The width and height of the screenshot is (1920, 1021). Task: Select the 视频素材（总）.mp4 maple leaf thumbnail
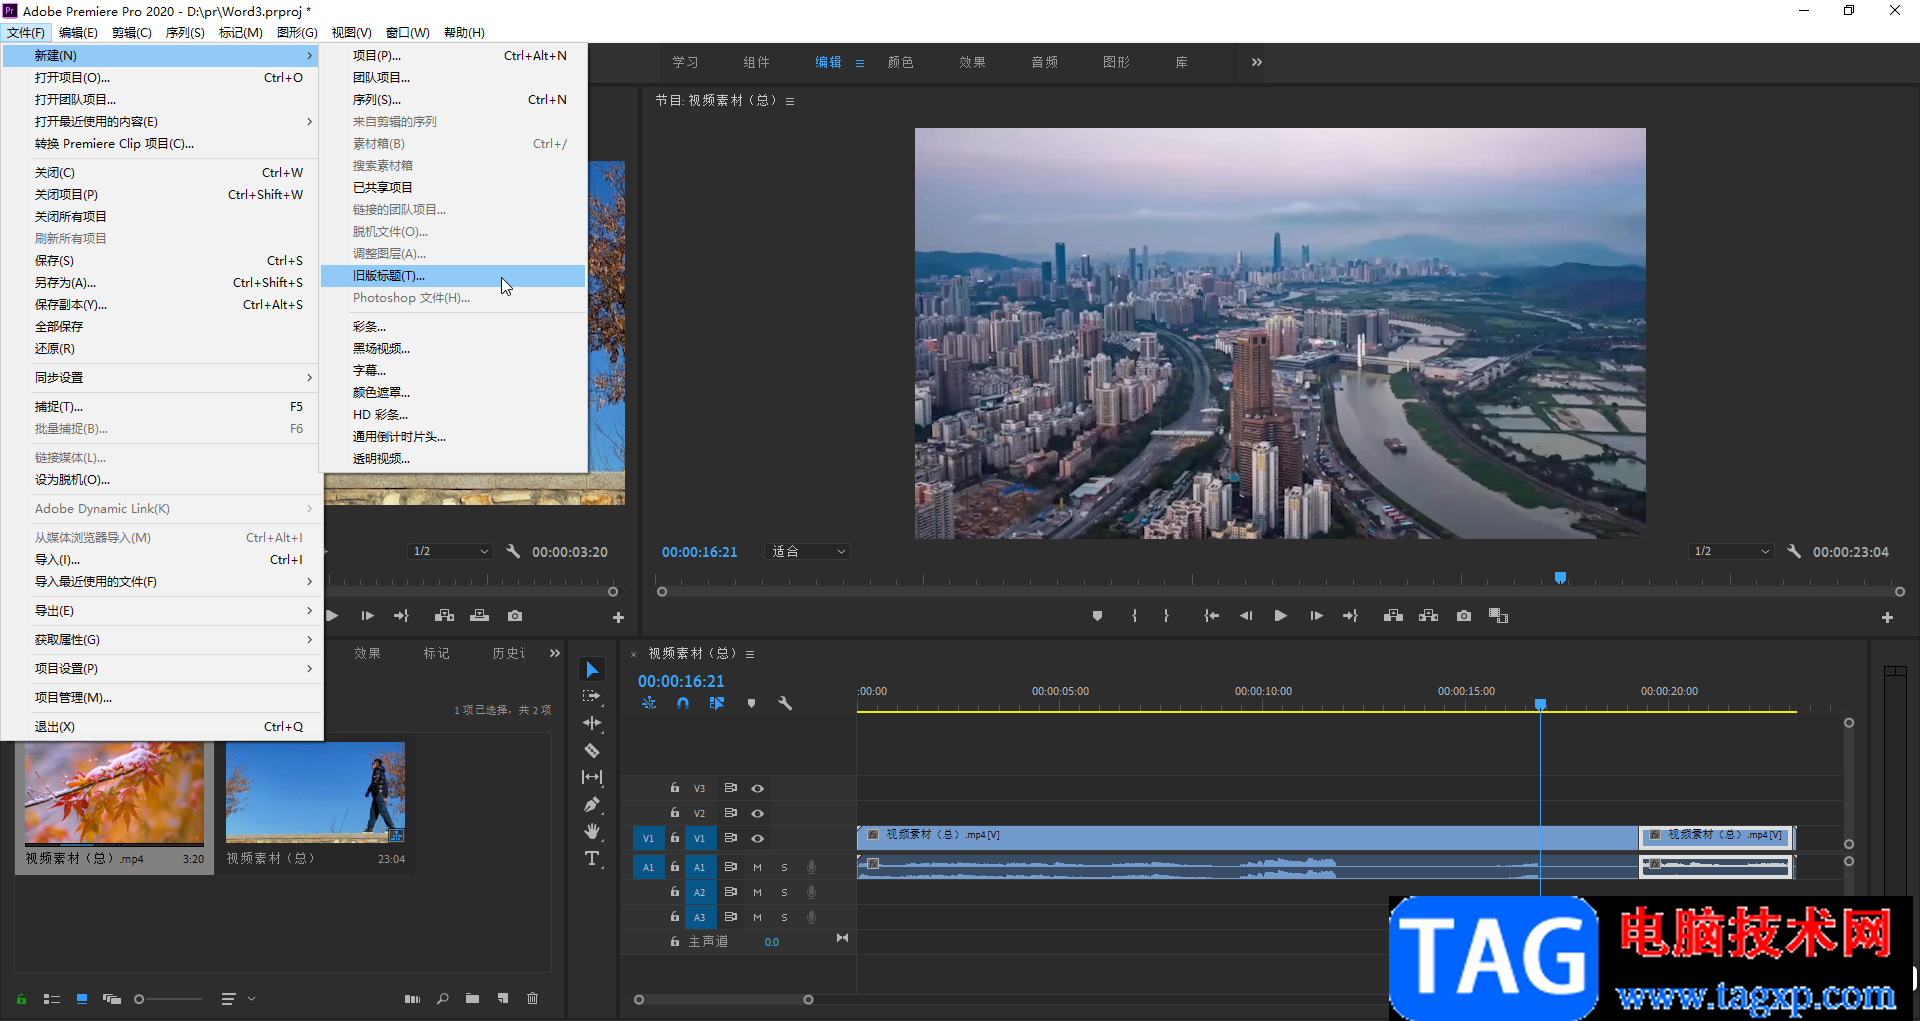coord(114,795)
